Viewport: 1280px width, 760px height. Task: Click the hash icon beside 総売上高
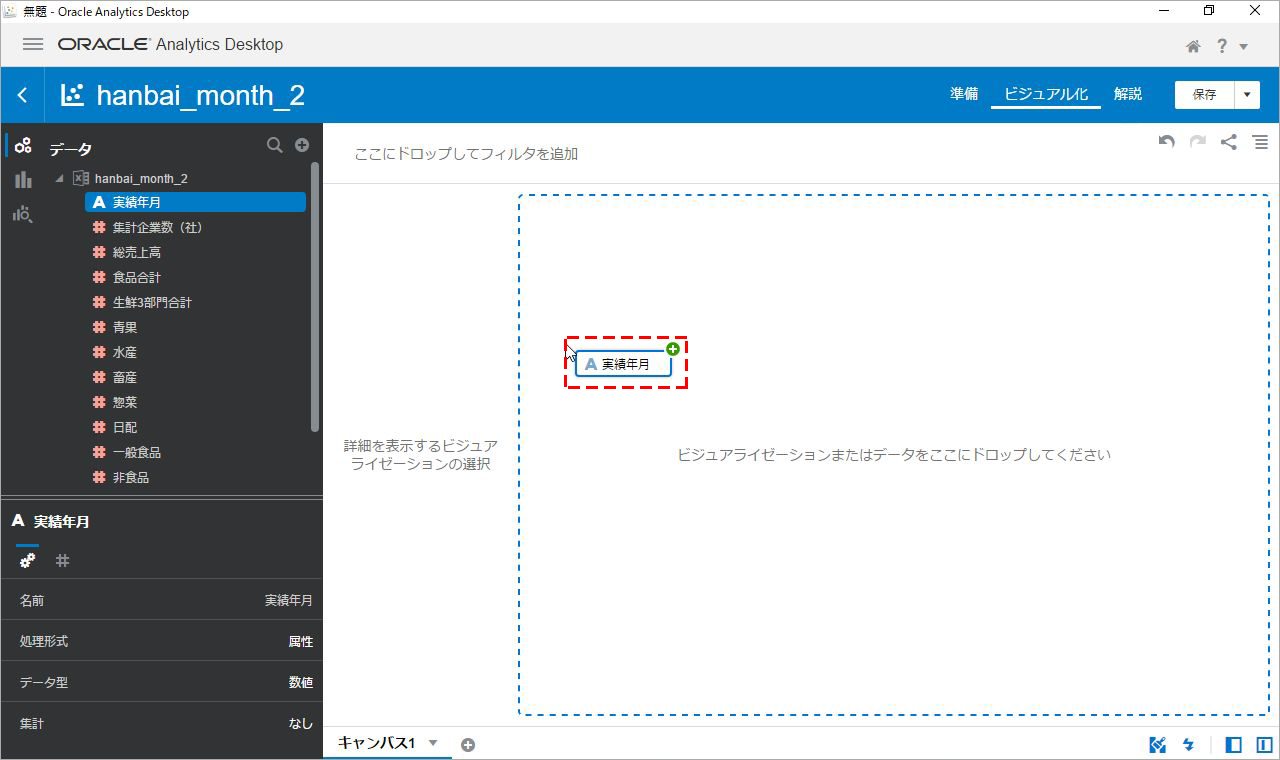[x=99, y=252]
